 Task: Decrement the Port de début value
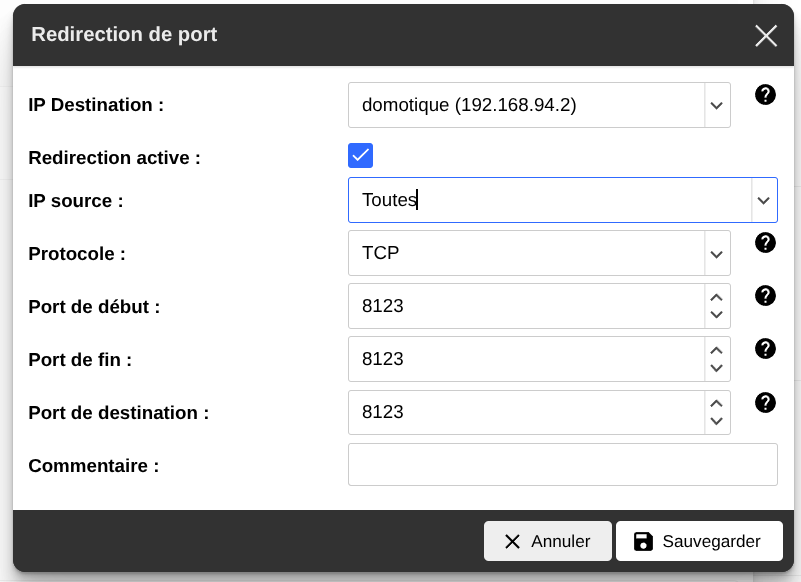(x=716, y=315)
